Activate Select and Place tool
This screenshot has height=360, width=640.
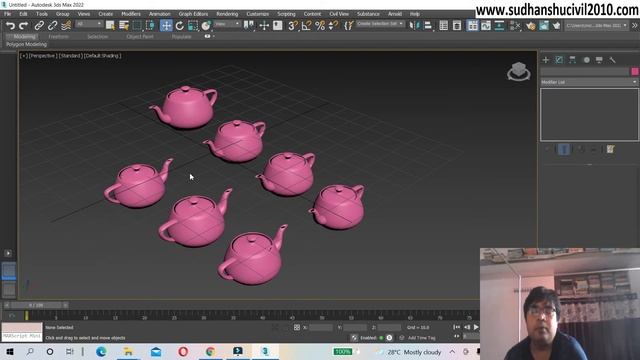(206, 26)
